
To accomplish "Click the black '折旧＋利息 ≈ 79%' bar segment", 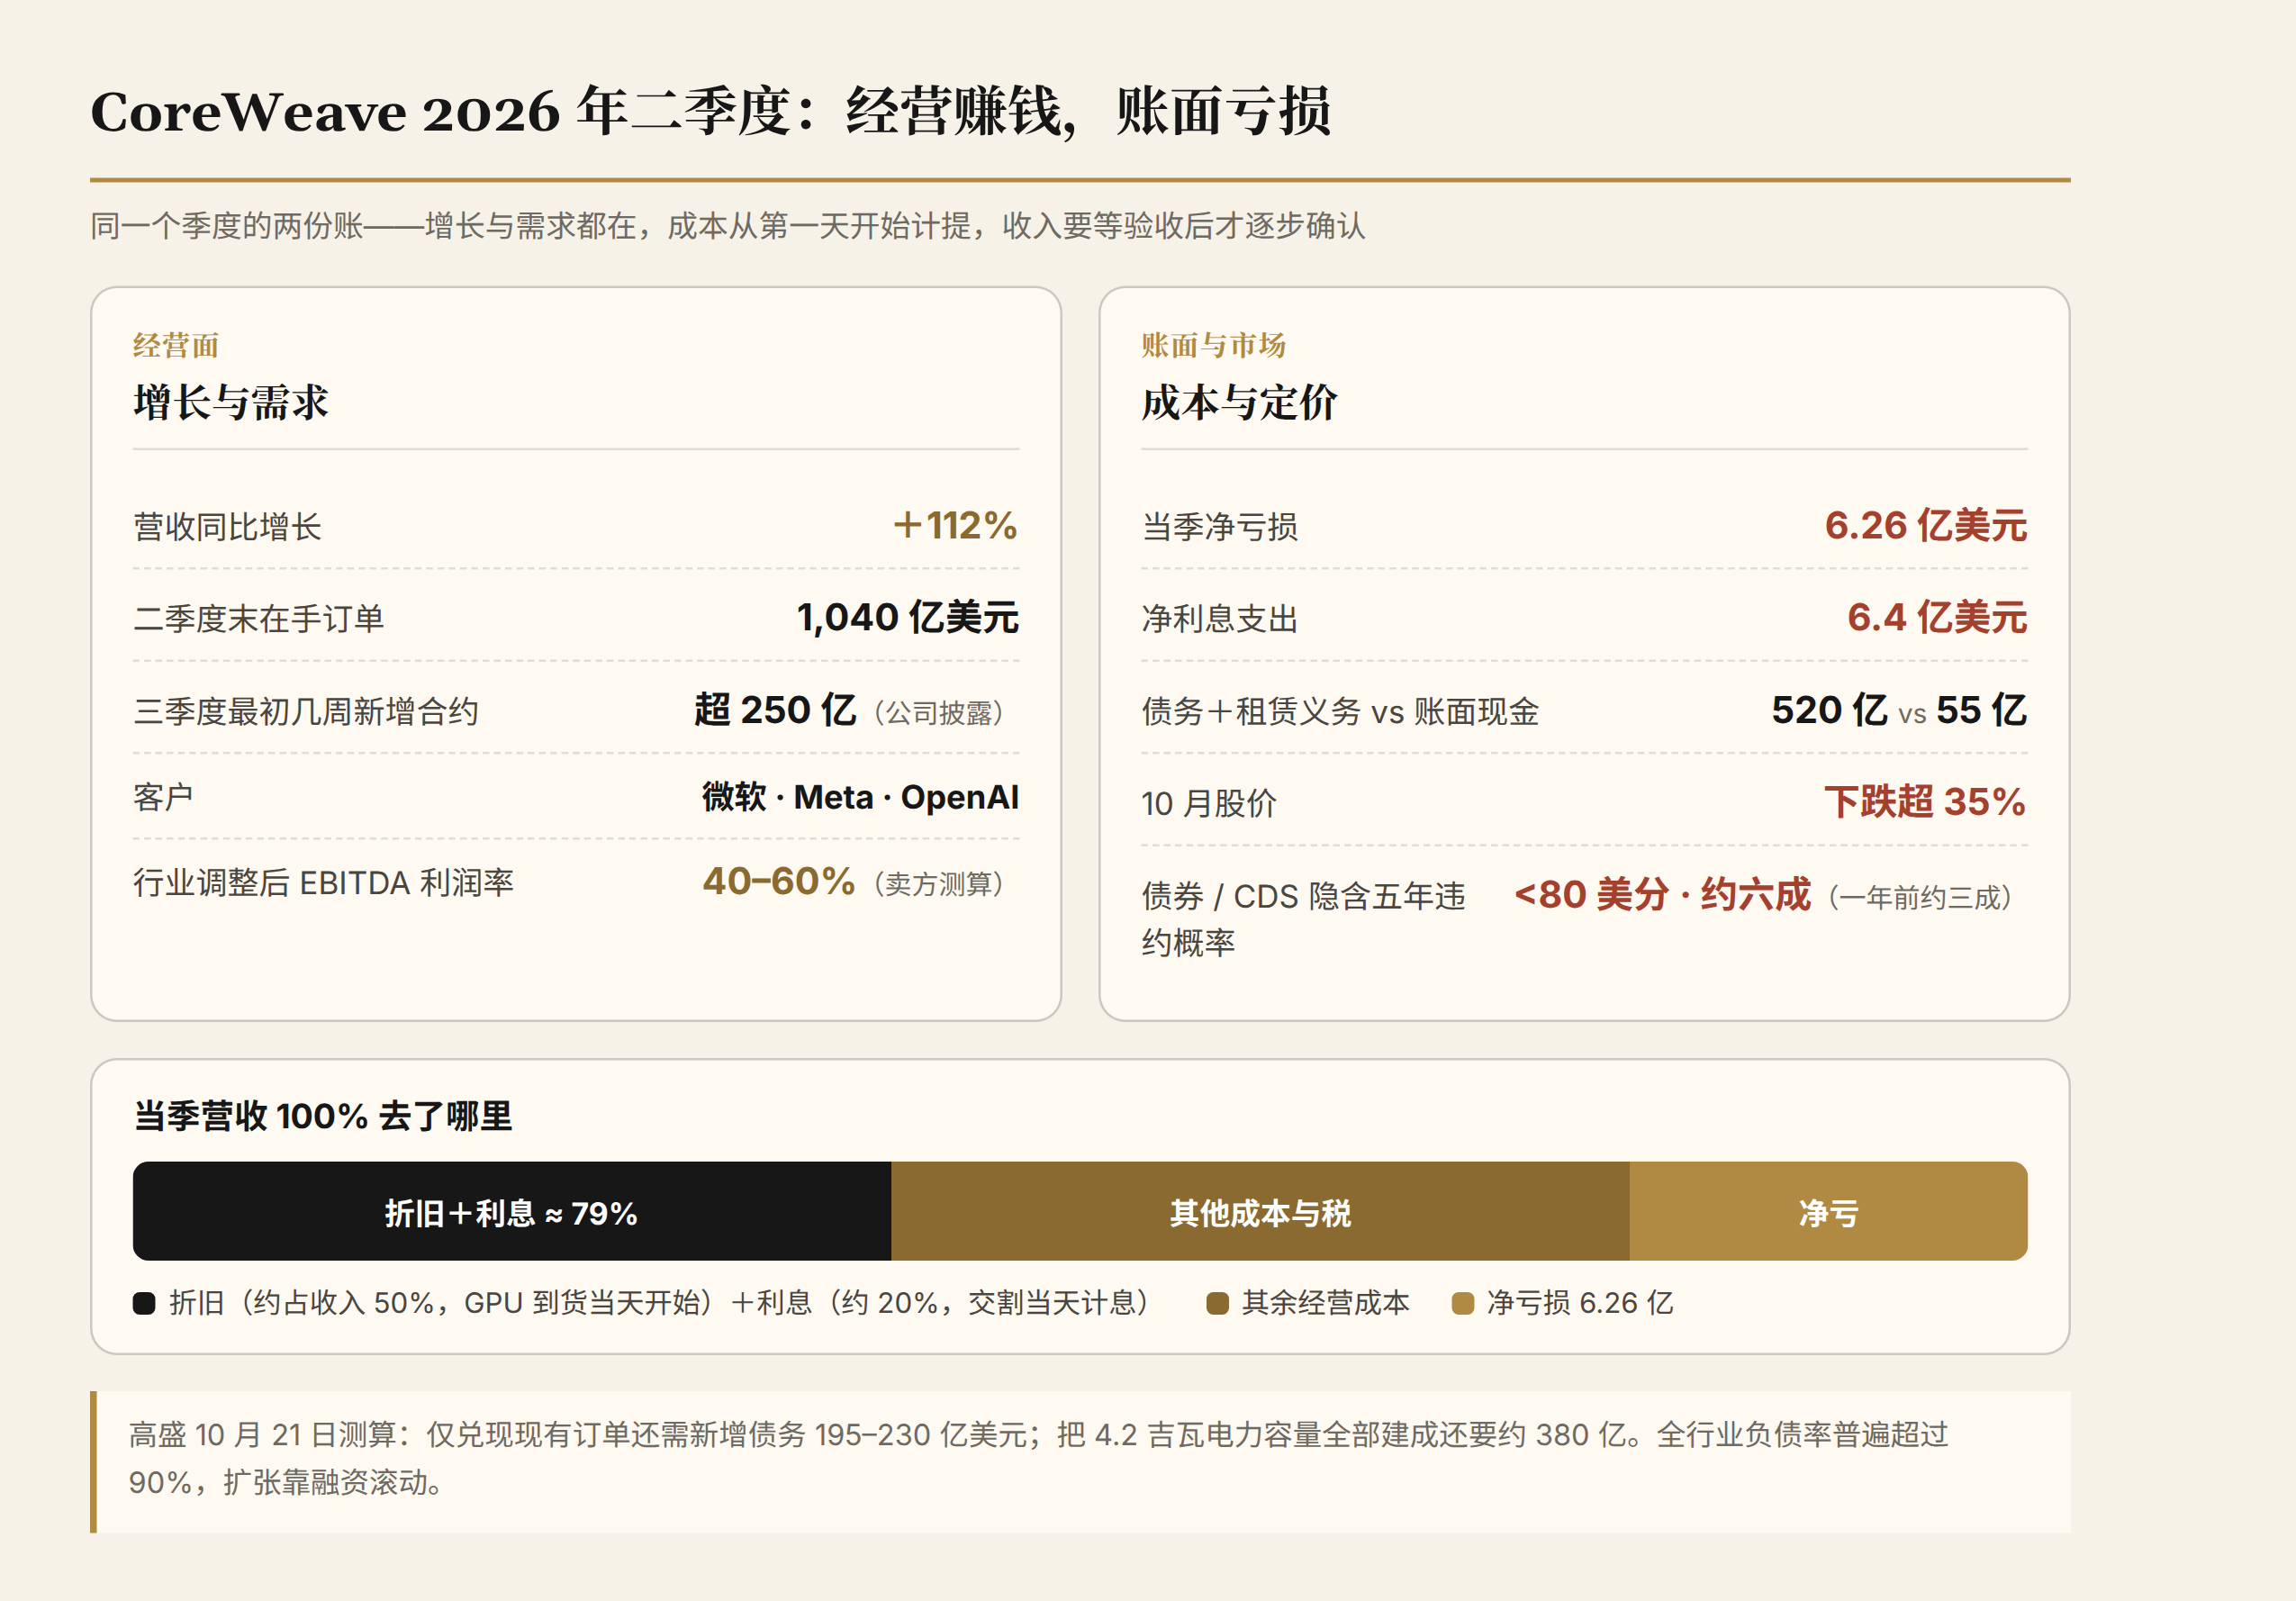I will [x=512, y=1211].
